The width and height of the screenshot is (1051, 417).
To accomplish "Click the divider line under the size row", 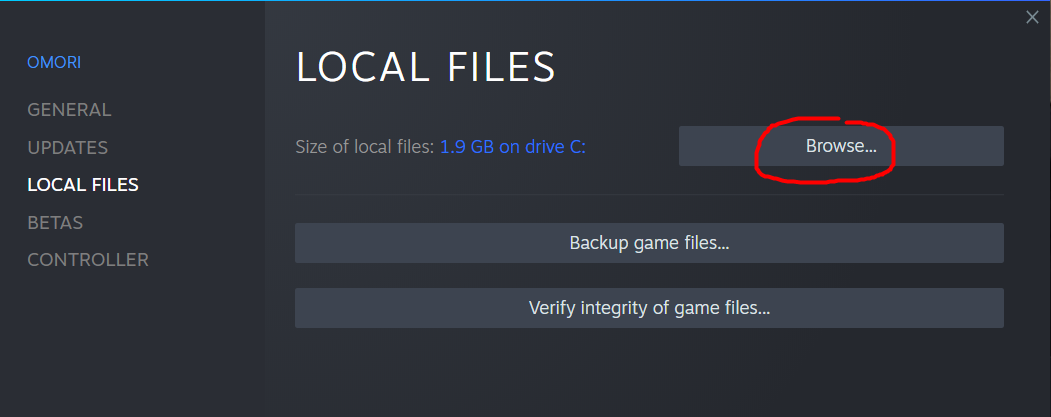I will coord(649,194).
